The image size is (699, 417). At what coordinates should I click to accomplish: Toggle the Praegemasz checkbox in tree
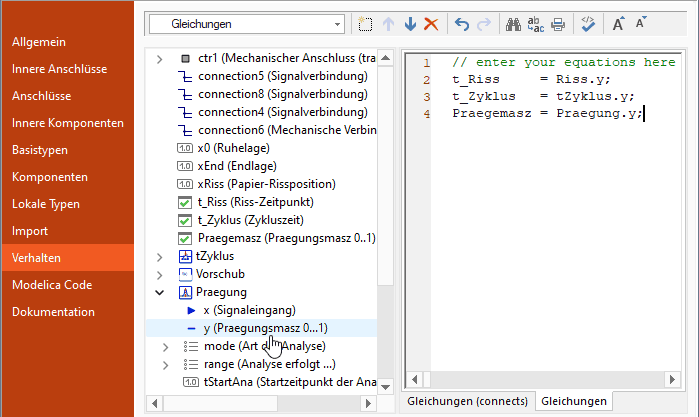coord(184,238)
